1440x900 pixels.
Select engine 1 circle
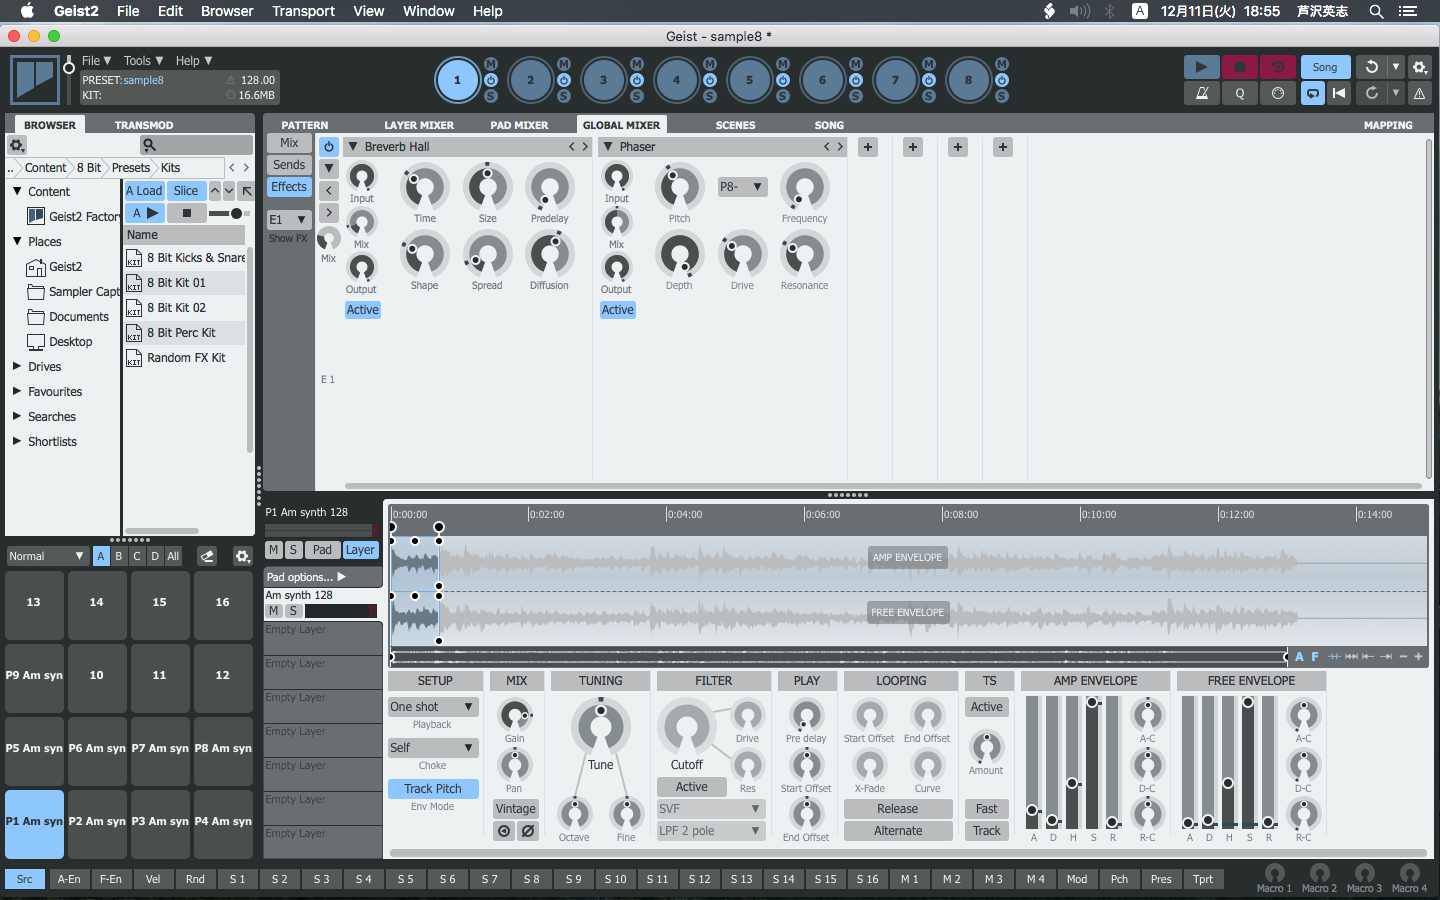457,80
